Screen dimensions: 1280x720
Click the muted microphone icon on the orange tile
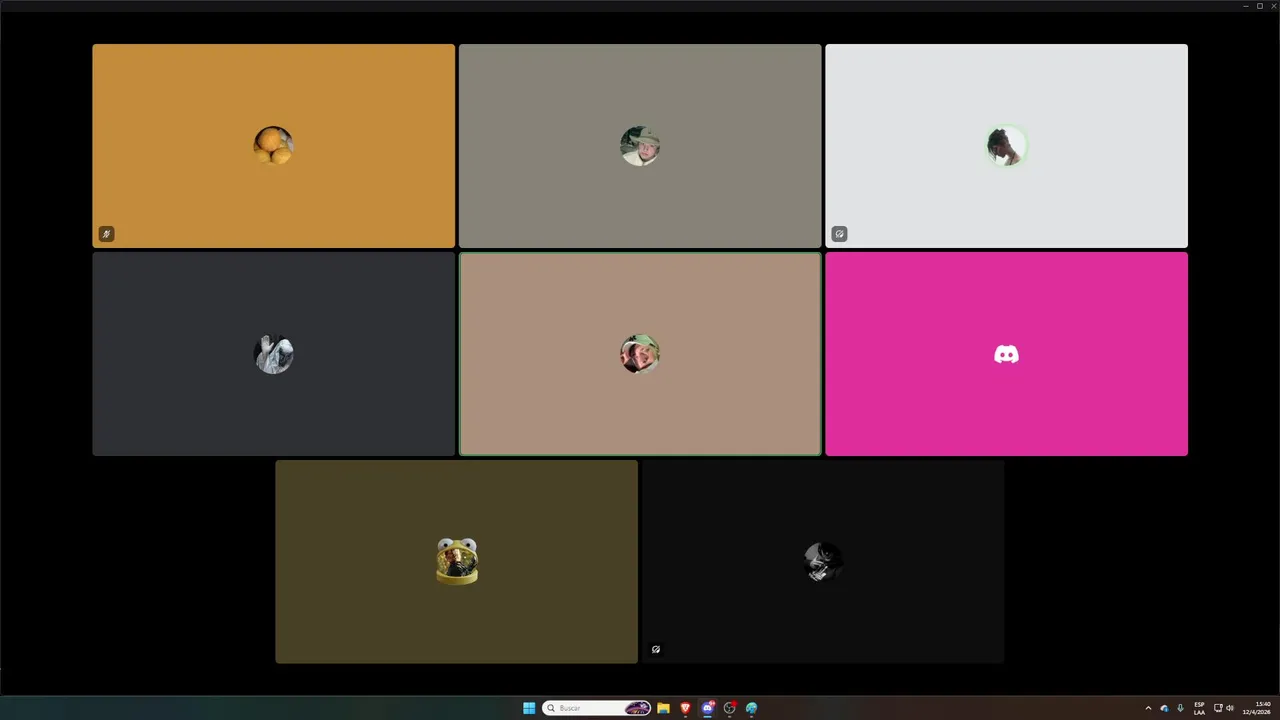106,234
